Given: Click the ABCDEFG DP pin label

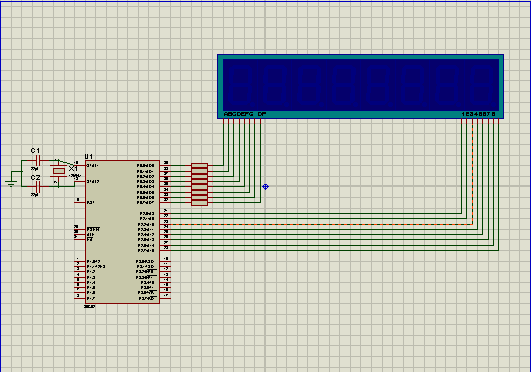Looking at the screenshot, I should click(x=245, y=114).
